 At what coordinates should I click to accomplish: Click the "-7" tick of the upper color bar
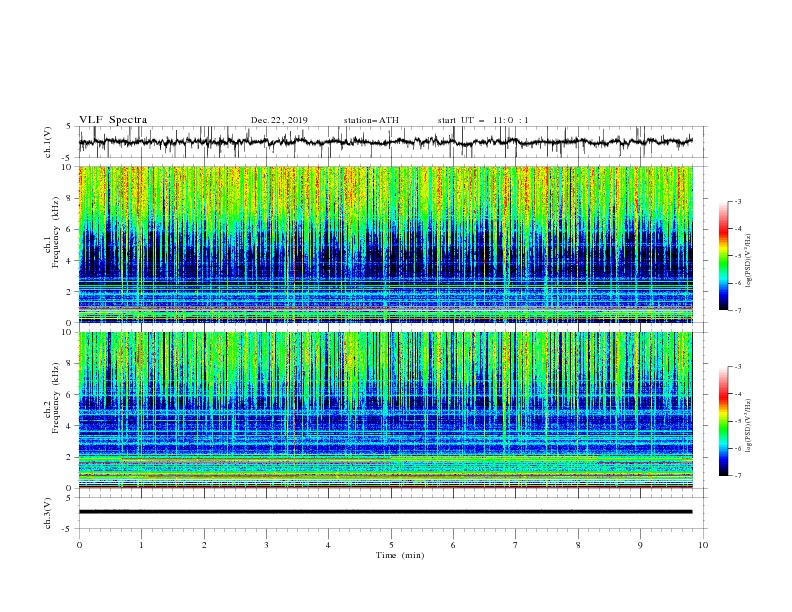(738, 310)
